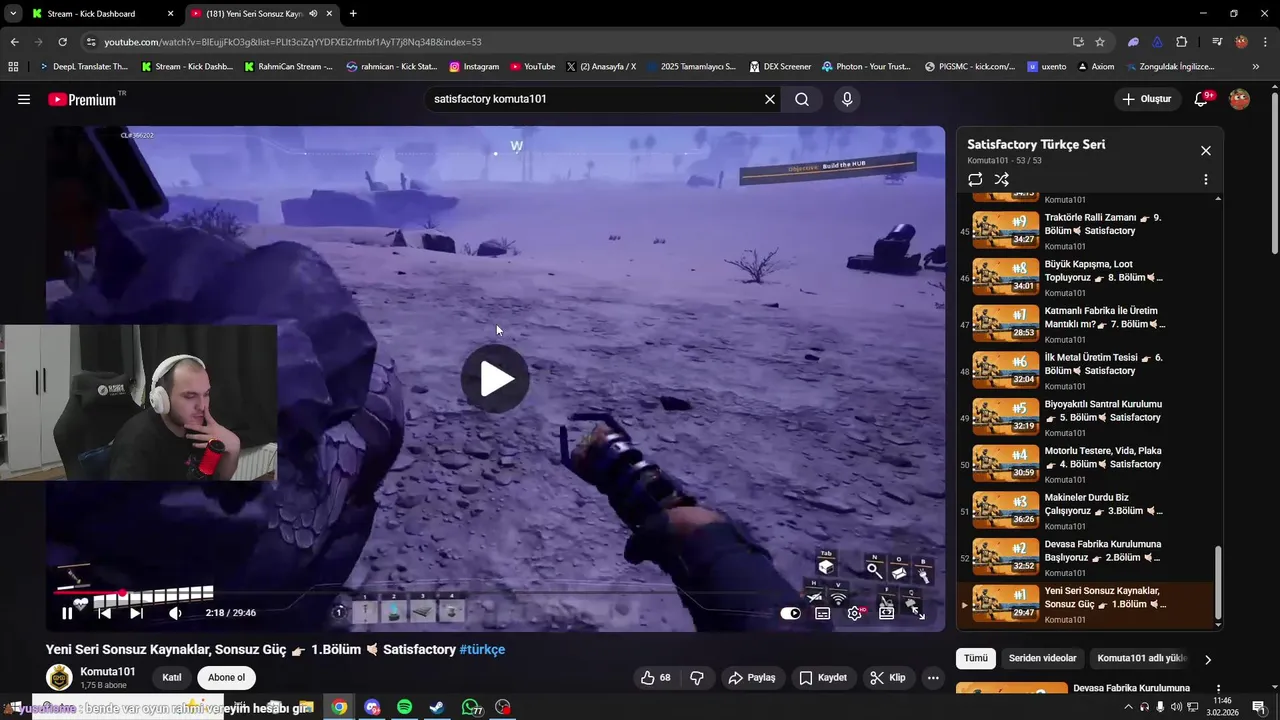This screenshot has height=720, width=1280.
Task: Click the search magnifier button
Action: 802,99
